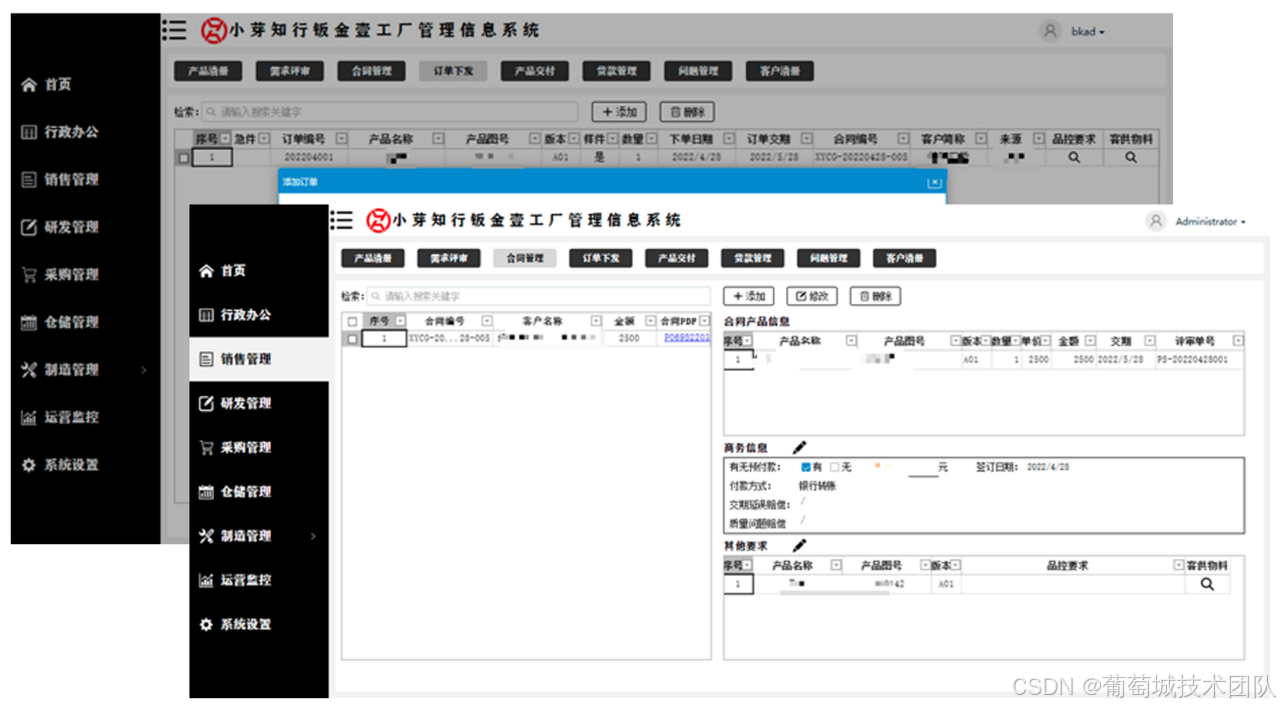
Task: Click the 运营监控 chart icon in front sidebar
Action: pyautogui.click(x=206, y=580)
